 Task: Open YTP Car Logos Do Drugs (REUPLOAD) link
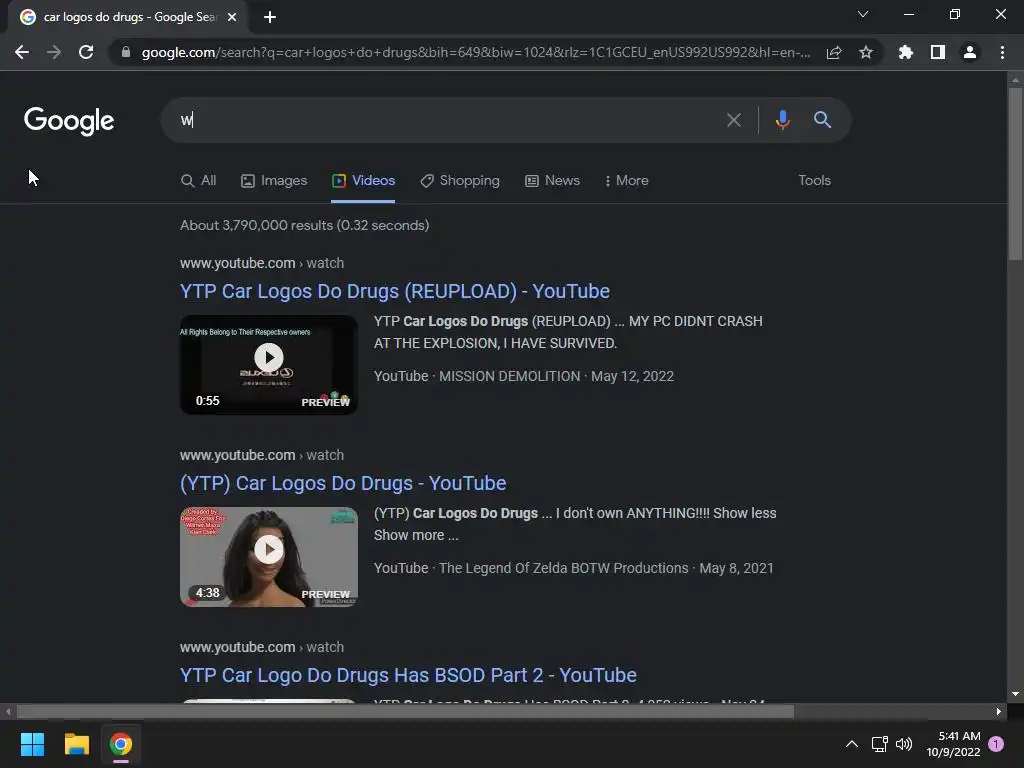[394, 291]
